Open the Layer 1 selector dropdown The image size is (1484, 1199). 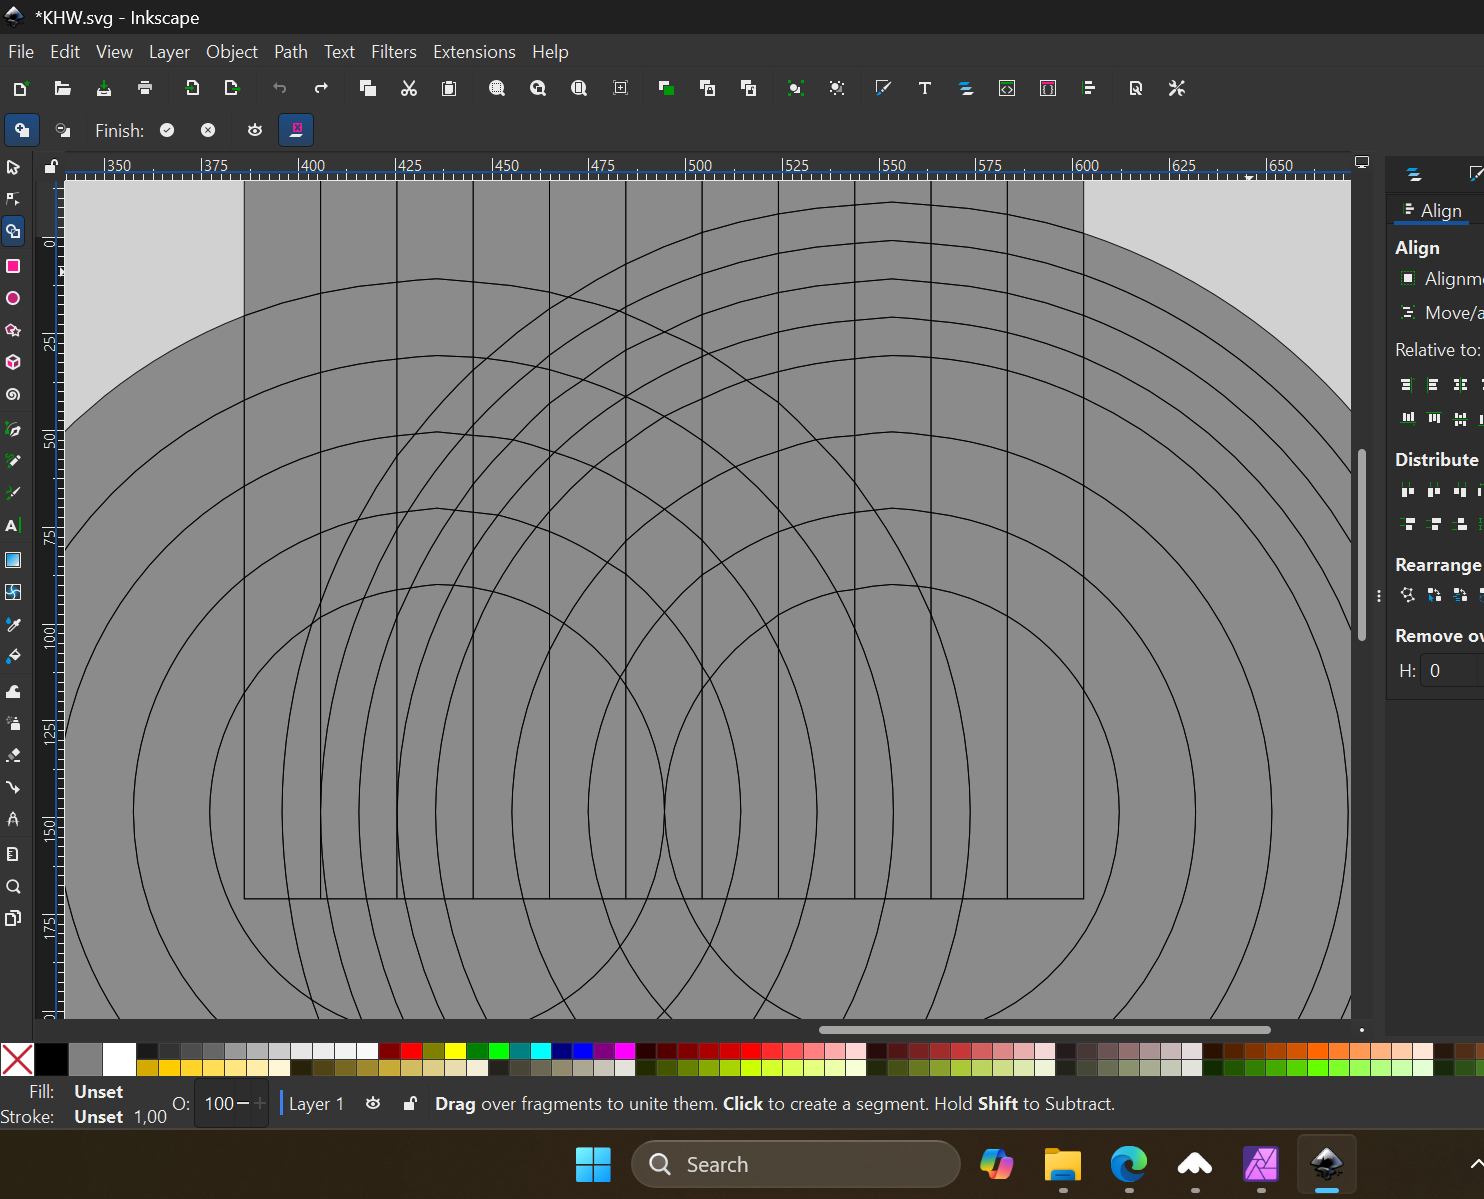pyautogui.click(x=317, y=1104)
